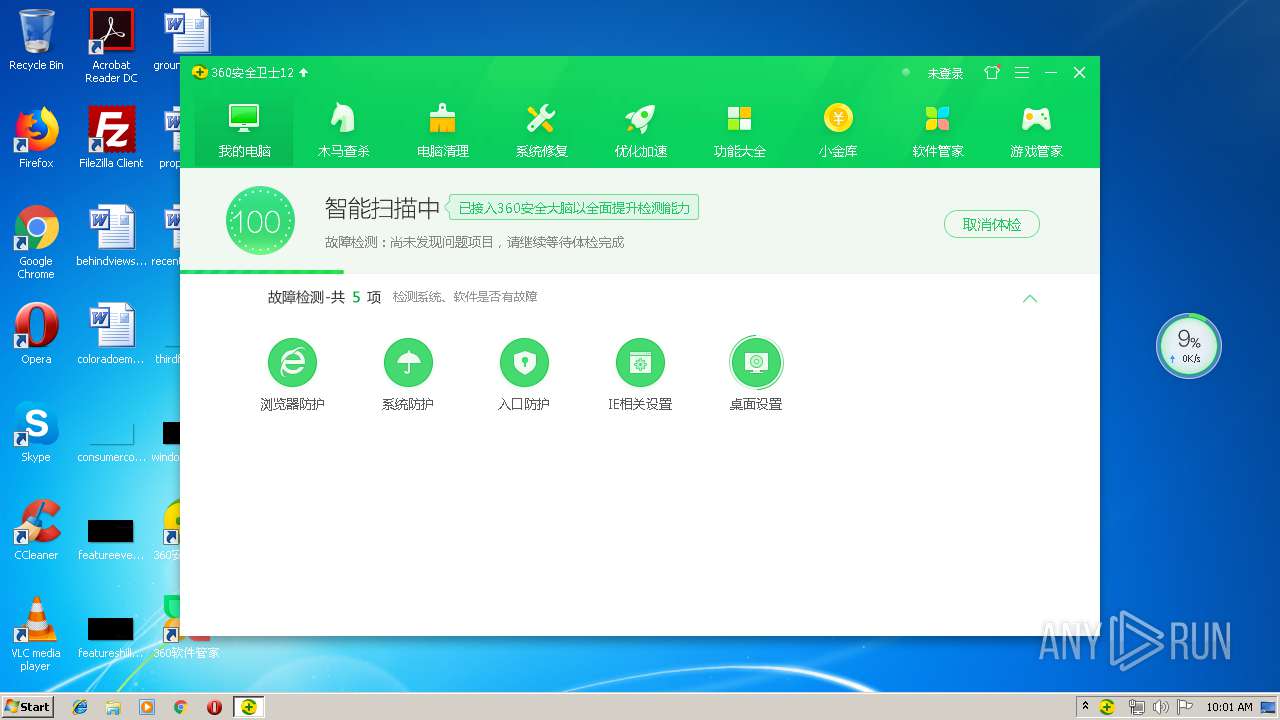Open the VLC media player desktop icon

coord(36,634)
